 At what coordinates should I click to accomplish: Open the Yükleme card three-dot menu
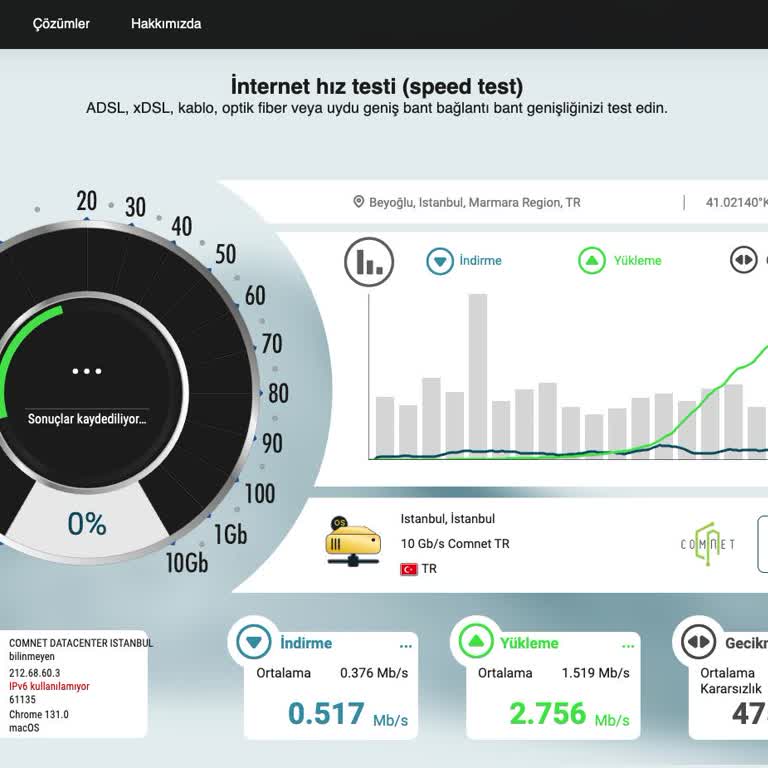(628, 647)
